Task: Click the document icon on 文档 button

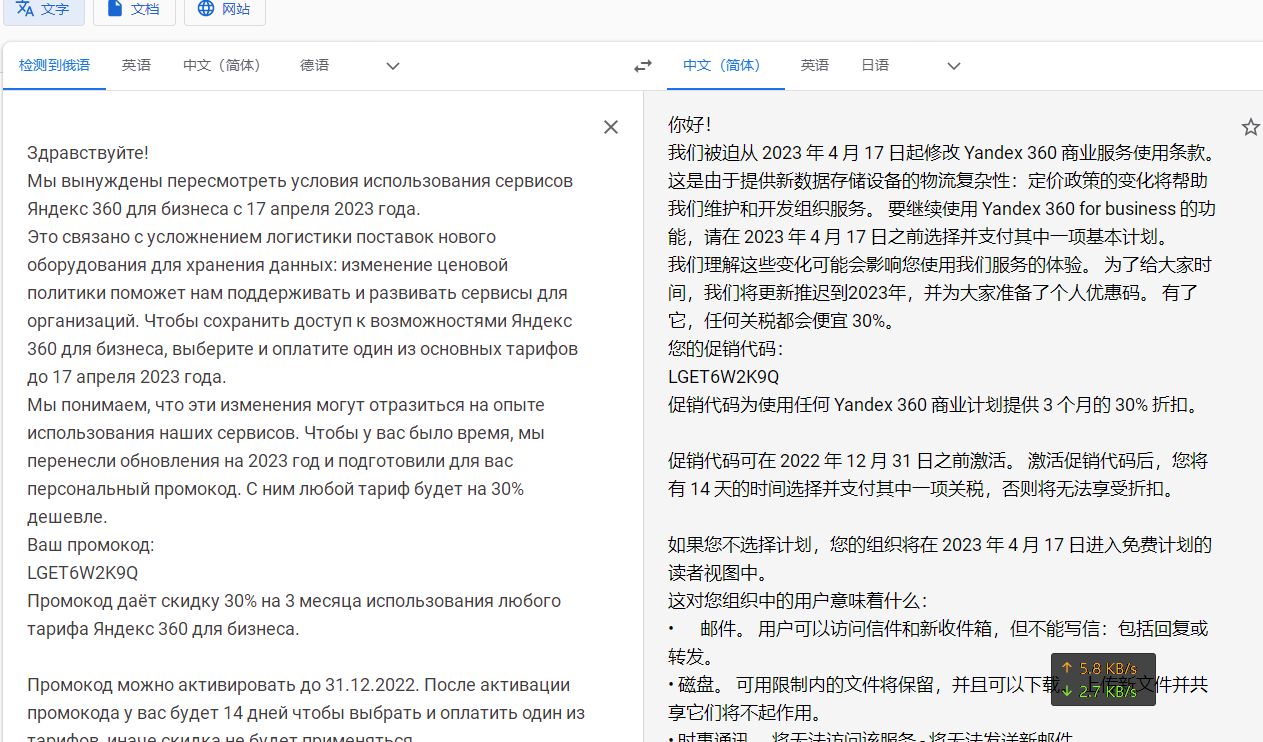Action: click(116, 9)
